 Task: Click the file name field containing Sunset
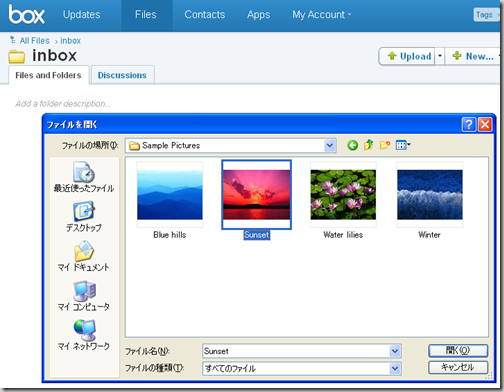pyautogui.click(x=296, y=351)
